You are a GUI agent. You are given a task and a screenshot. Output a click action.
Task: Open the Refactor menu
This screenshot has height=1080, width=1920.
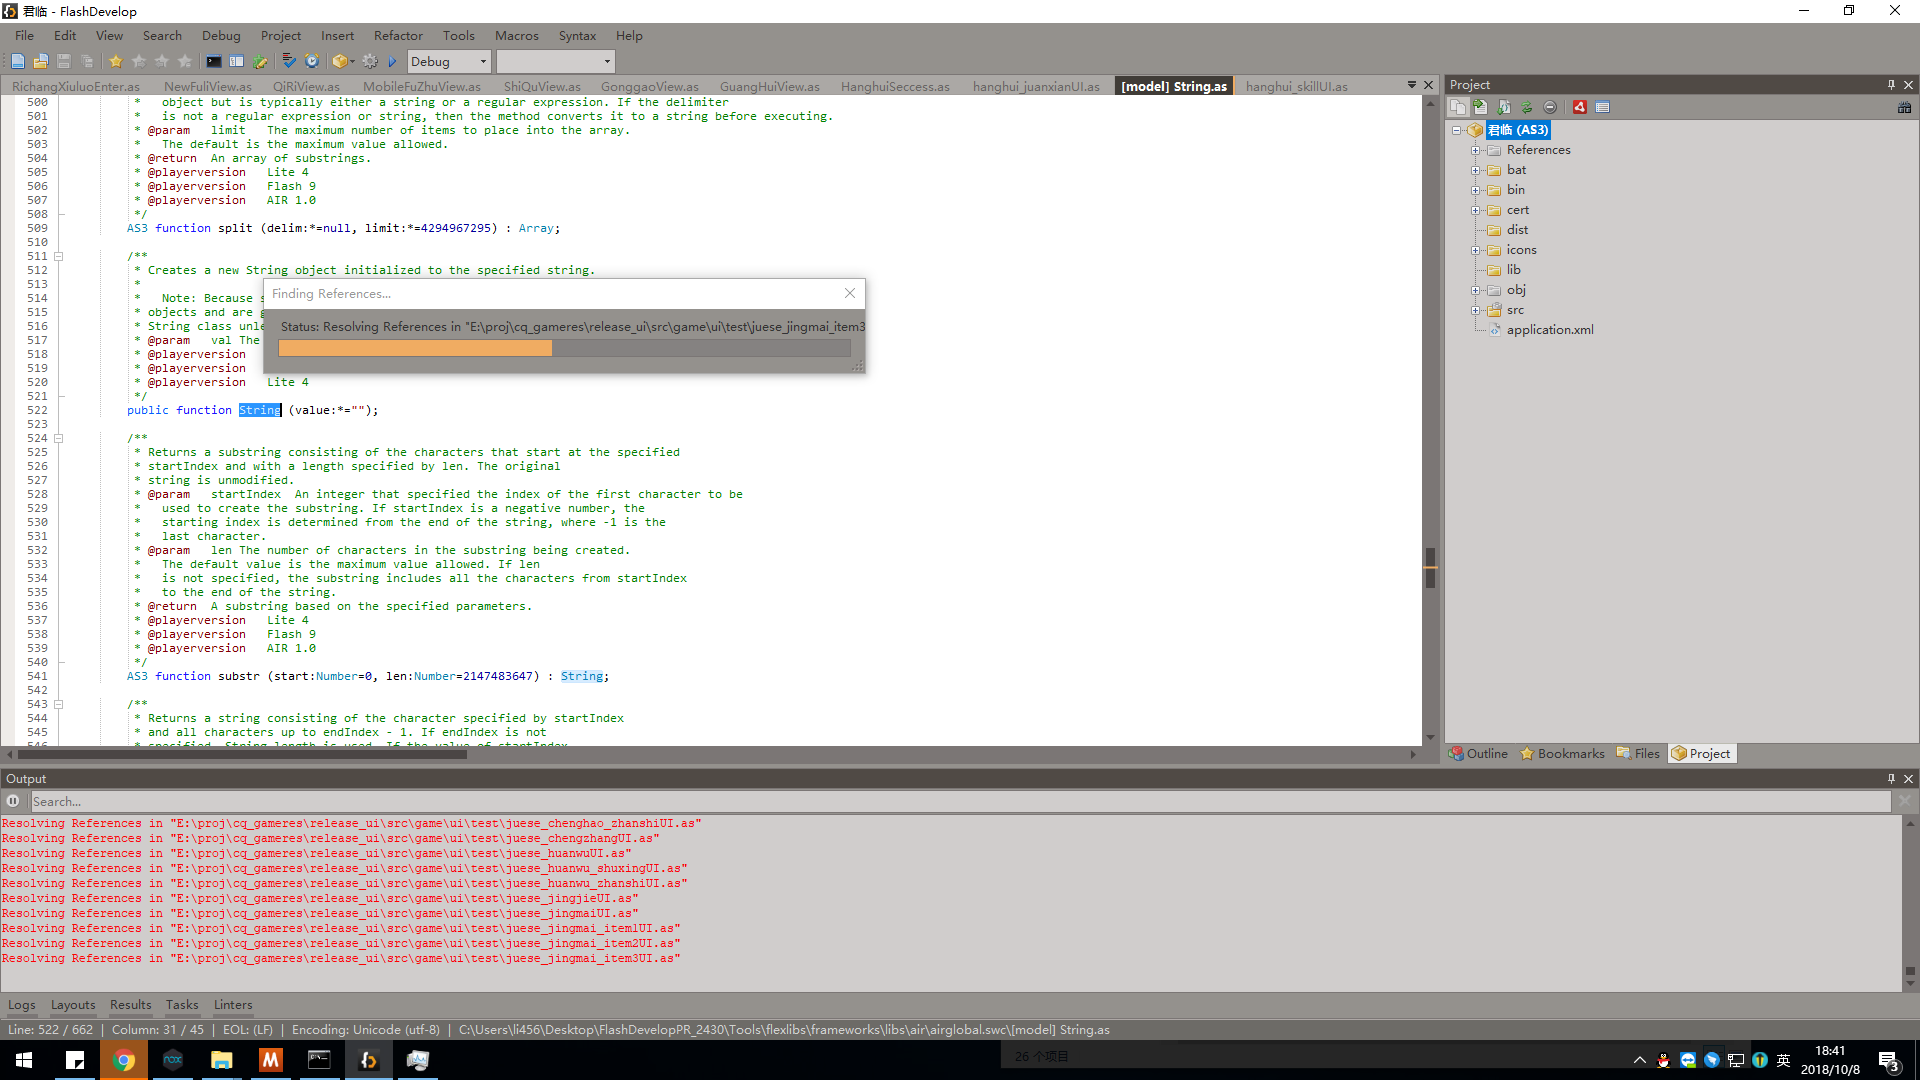click(398, 36)
